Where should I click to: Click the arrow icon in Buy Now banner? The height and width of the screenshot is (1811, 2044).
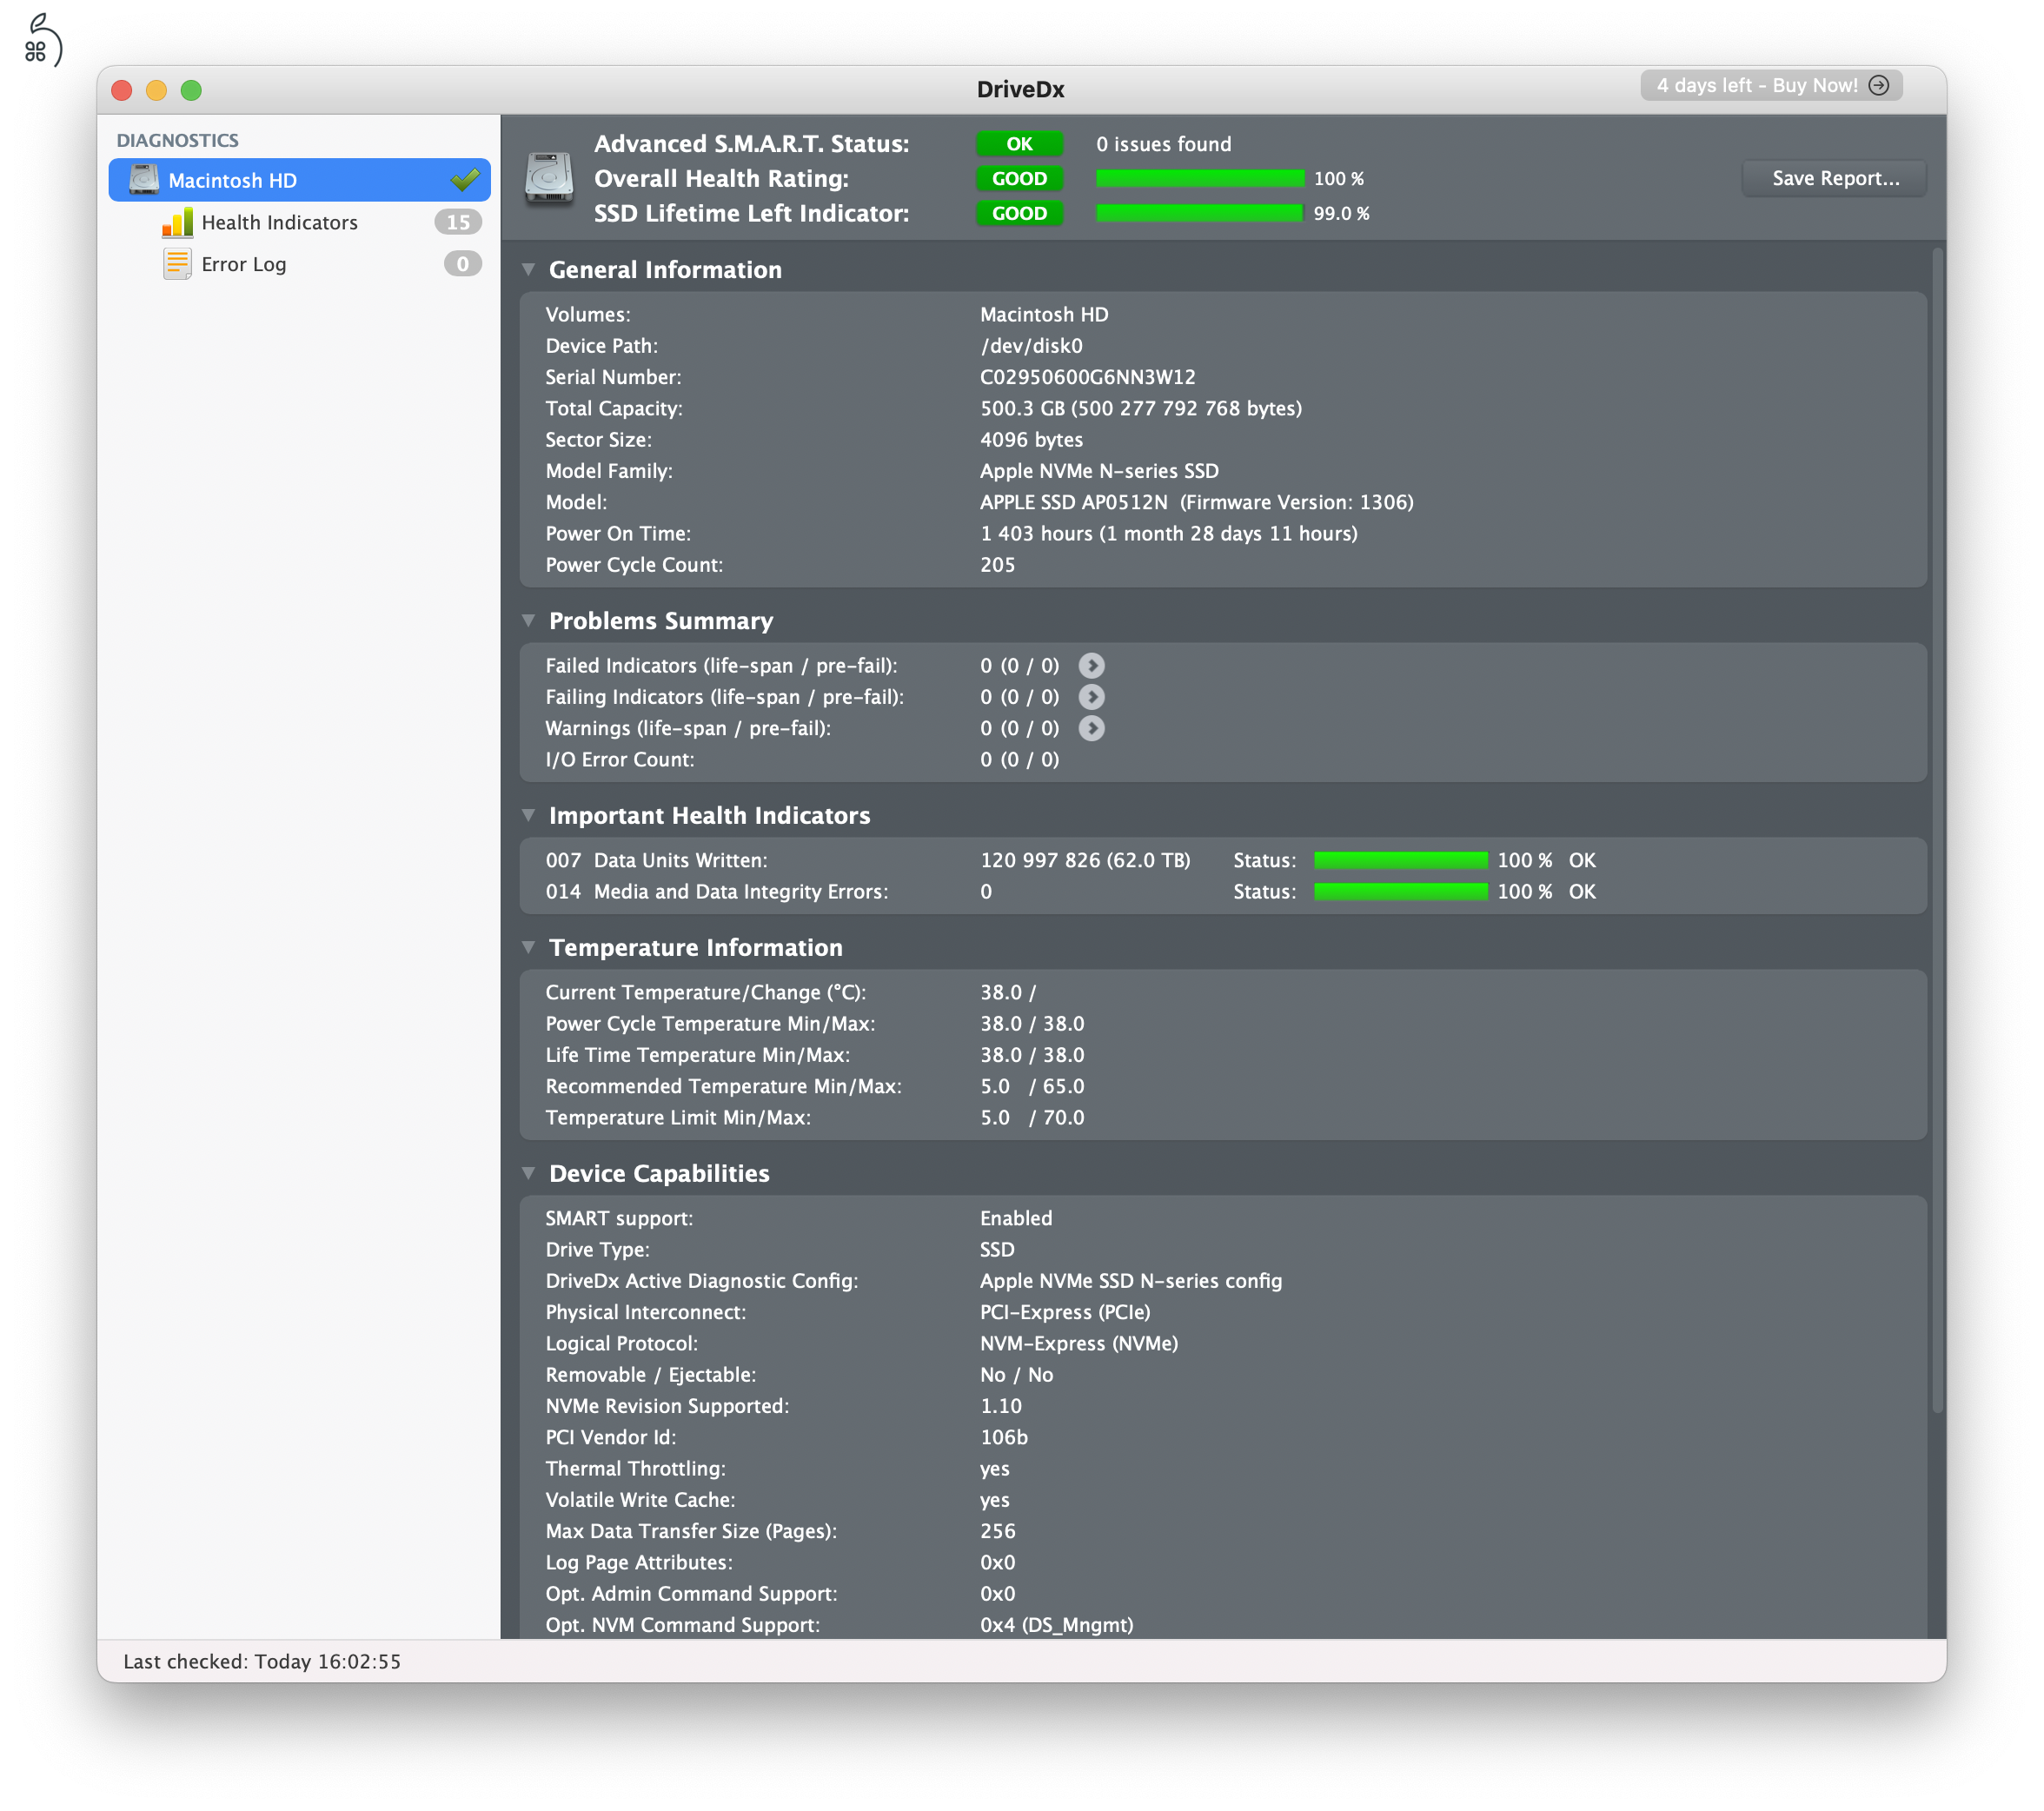click(1878, 85)
